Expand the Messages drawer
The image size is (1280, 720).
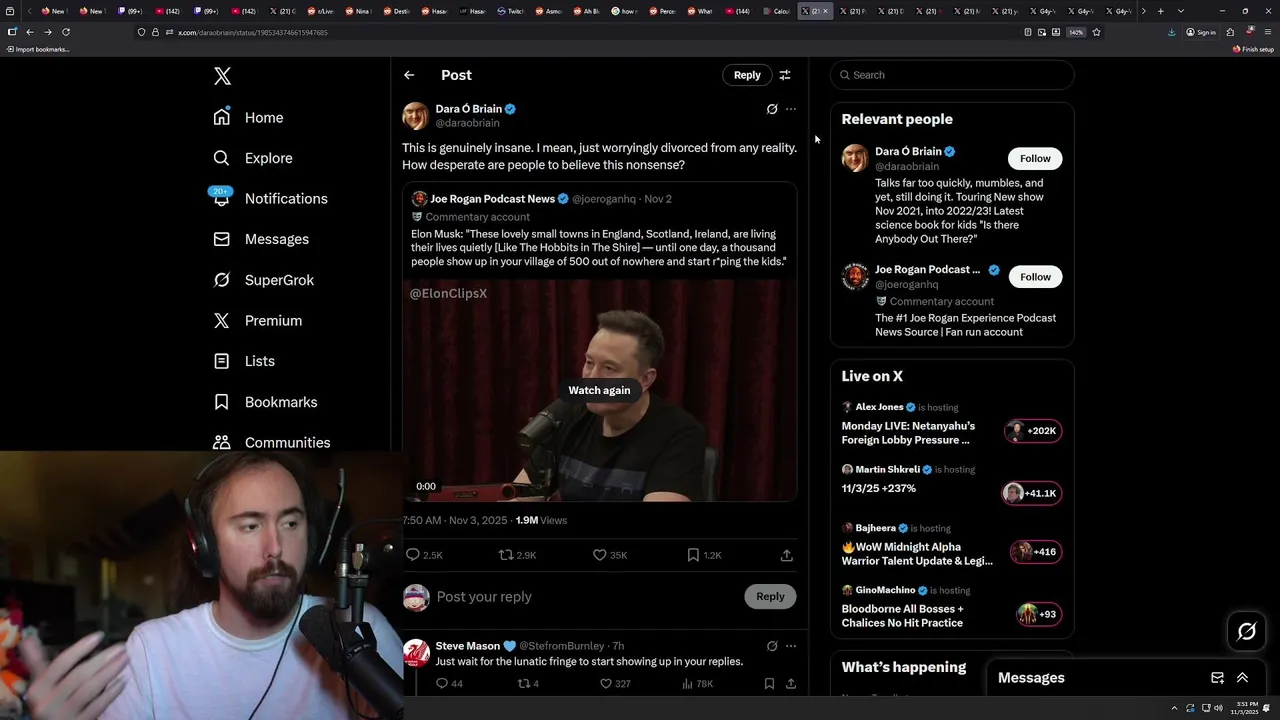(x=1242, y=678)
